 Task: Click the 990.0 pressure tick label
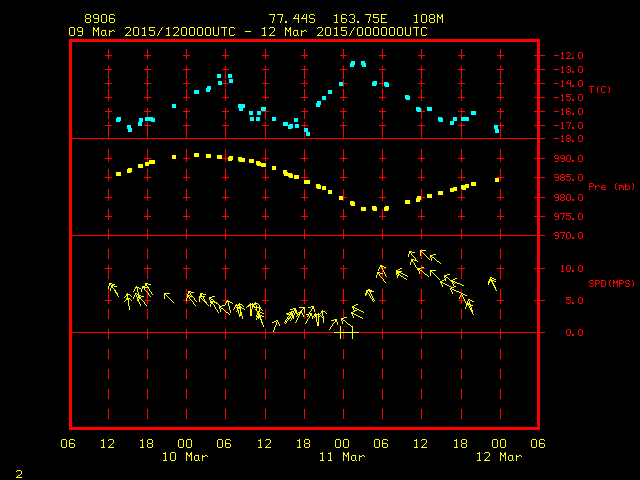[567, 159]
